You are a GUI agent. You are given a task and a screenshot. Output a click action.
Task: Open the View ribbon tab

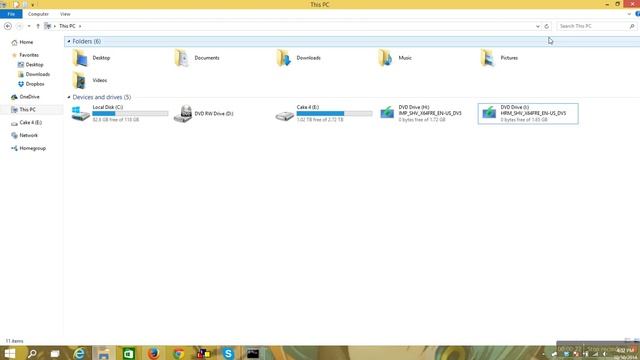pyautogui.click(x=65, y=14)
